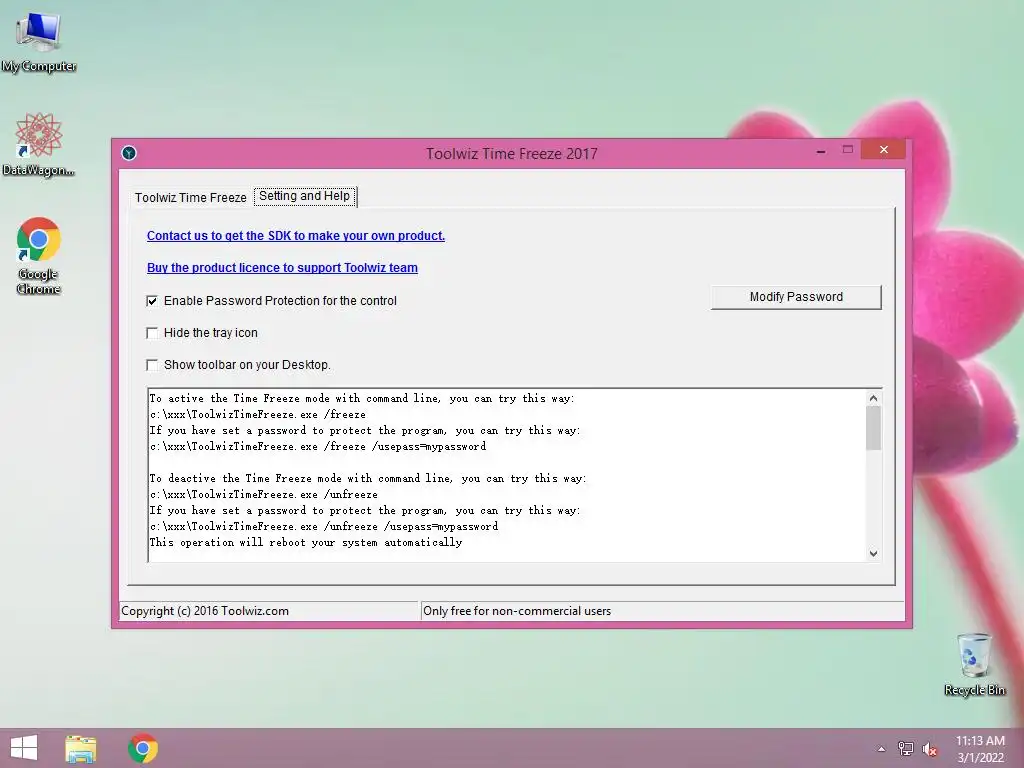The height and width of the screenshot is (768, 1024).
Task: Launch Chrome from the taskbar
Action: coord(143,748)
